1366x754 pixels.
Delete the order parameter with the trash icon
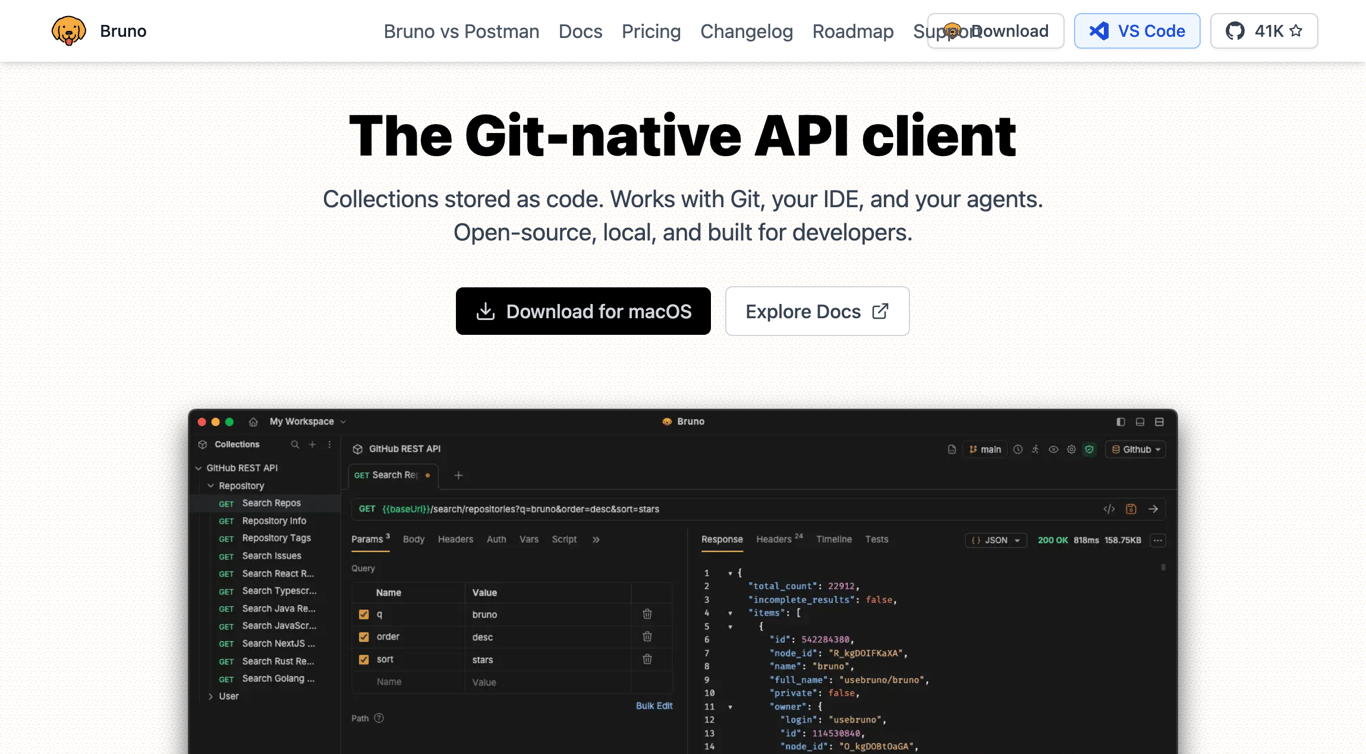coord(647,636)
